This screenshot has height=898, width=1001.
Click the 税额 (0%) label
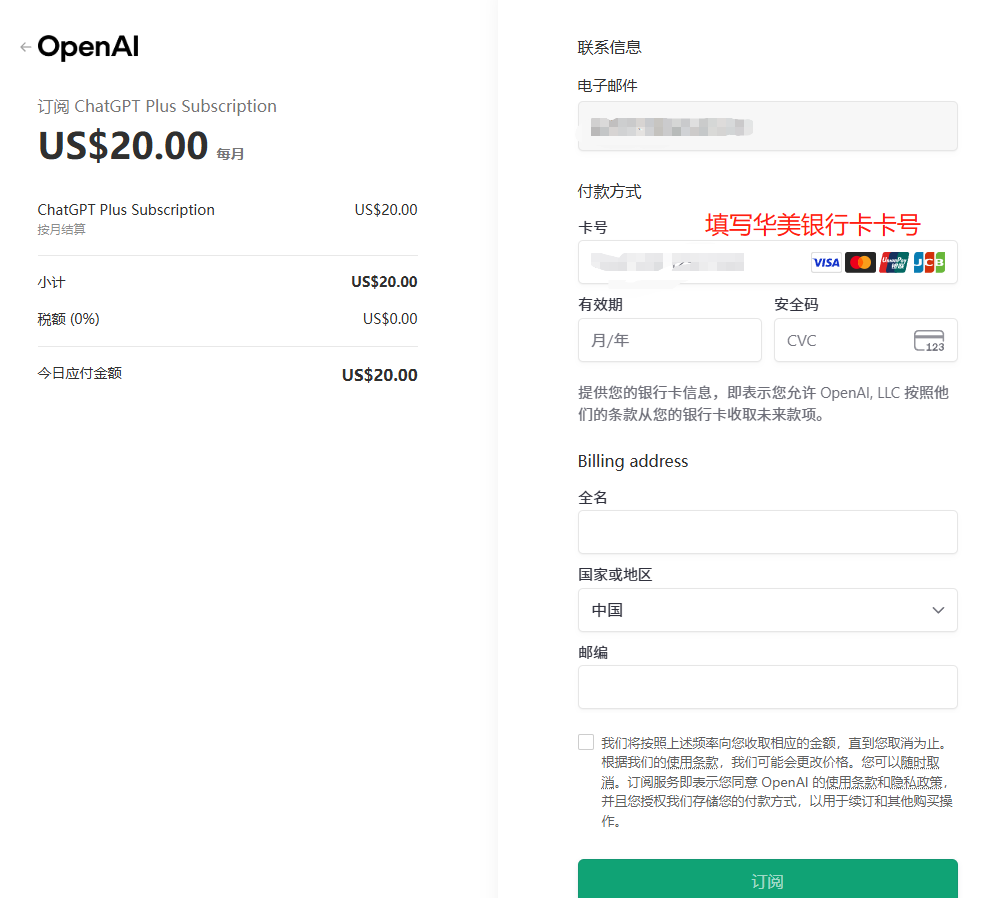tap(68, 319)
